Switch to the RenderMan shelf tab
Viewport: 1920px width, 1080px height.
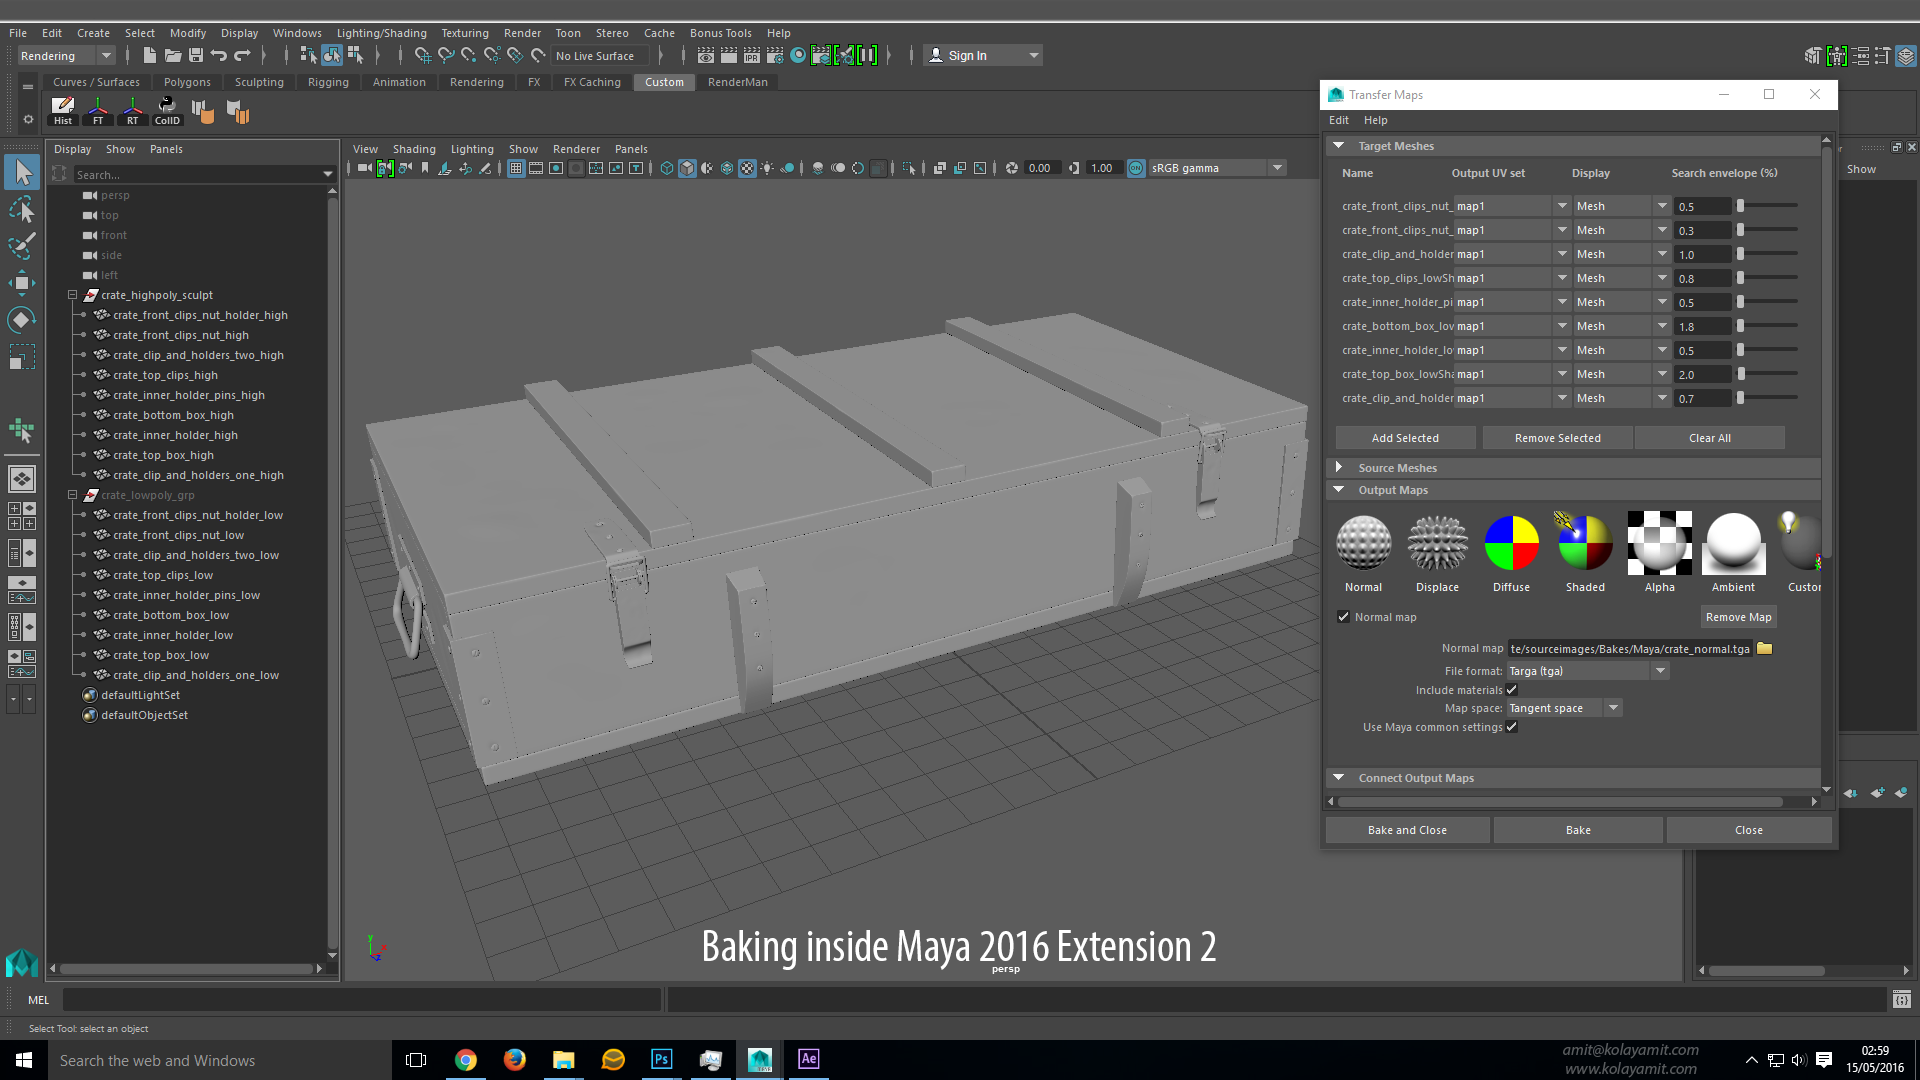coord(737,82)
